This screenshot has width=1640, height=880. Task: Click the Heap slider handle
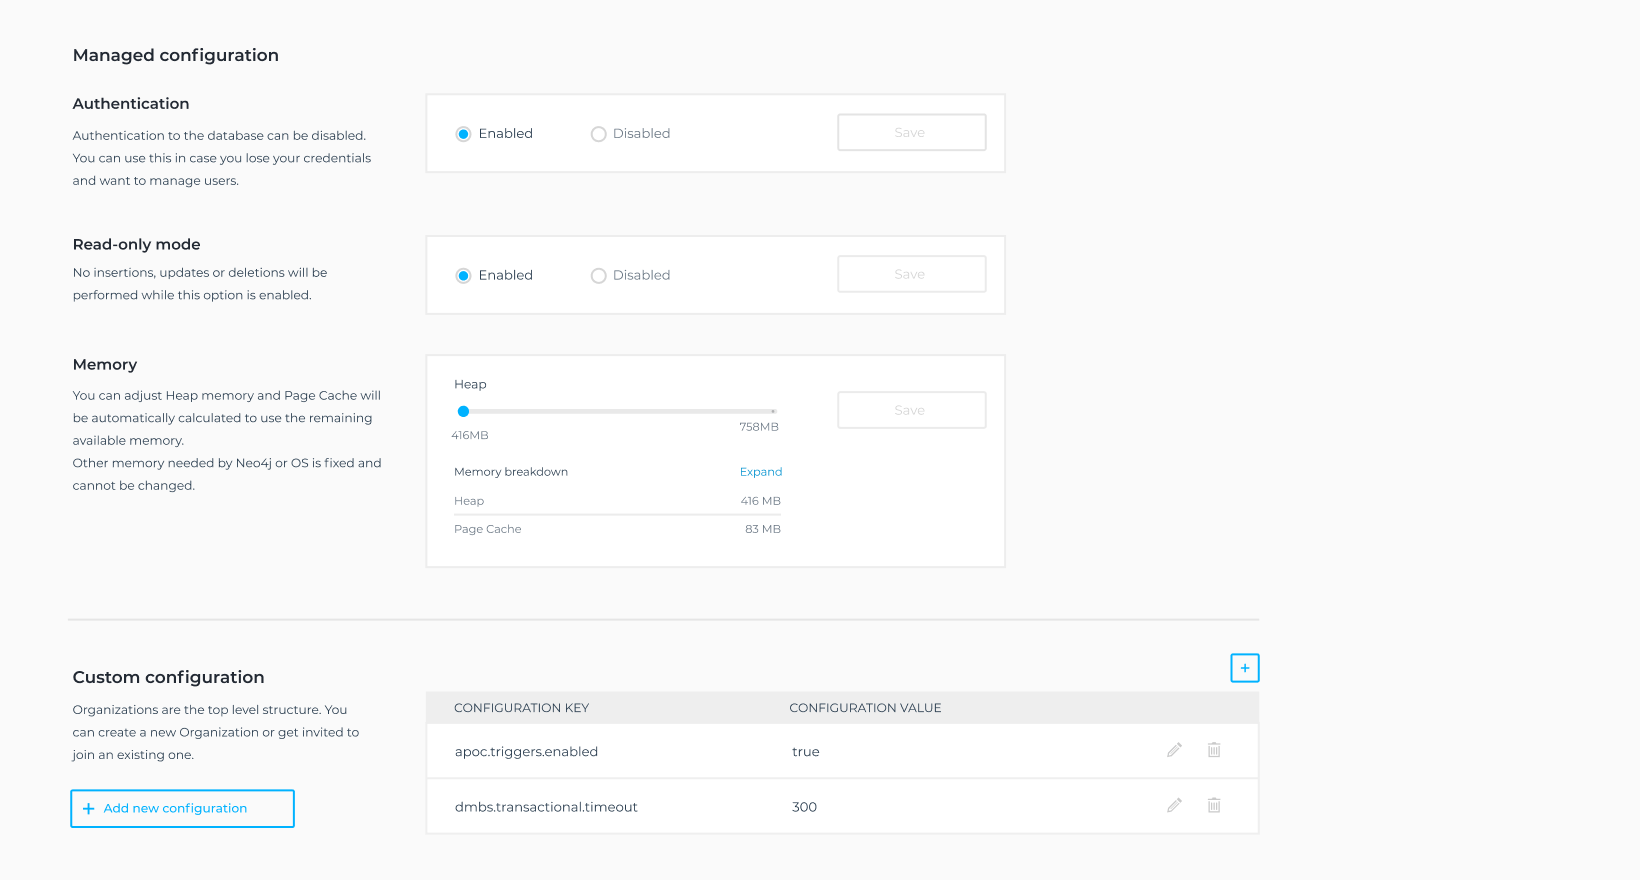[x=463, y=411]
